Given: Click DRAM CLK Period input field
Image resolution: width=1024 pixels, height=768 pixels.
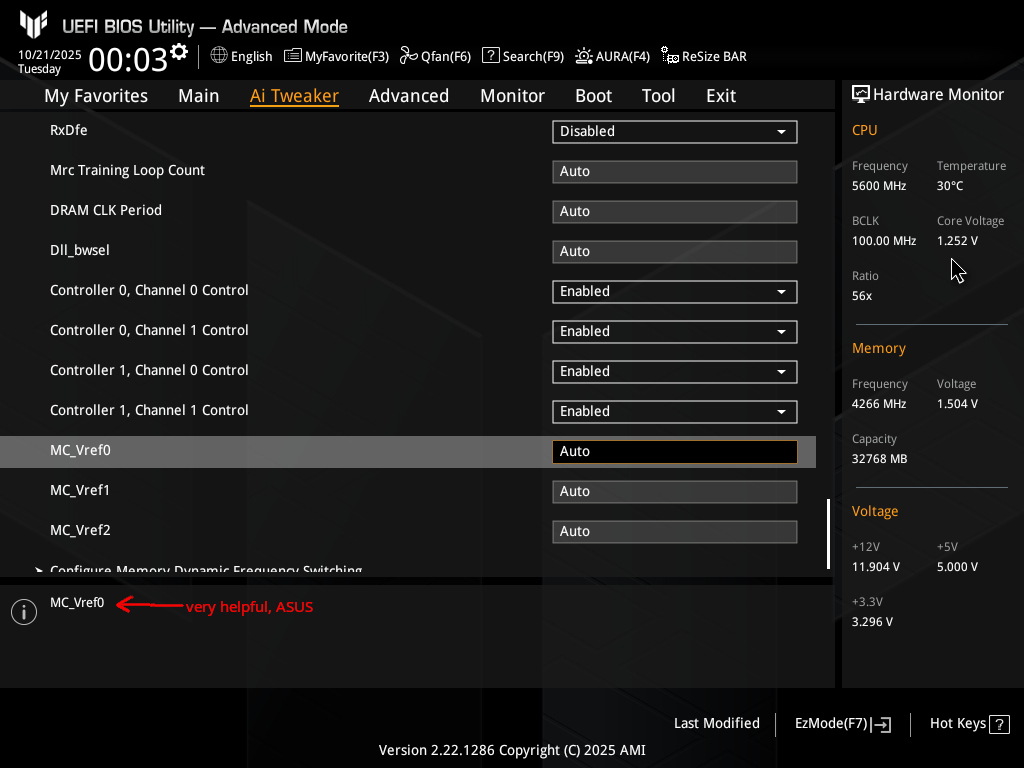Looking at the screenshot, I should 675,212.
